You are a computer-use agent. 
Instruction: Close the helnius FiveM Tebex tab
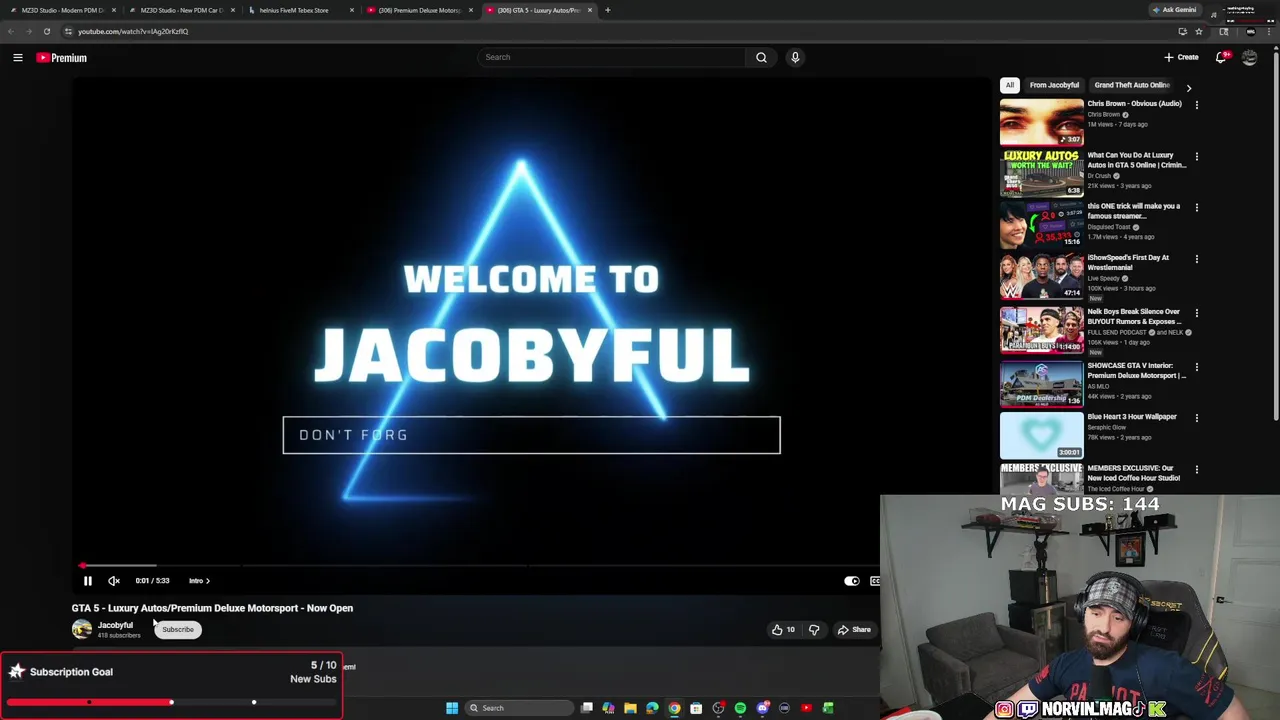[352, 10]
